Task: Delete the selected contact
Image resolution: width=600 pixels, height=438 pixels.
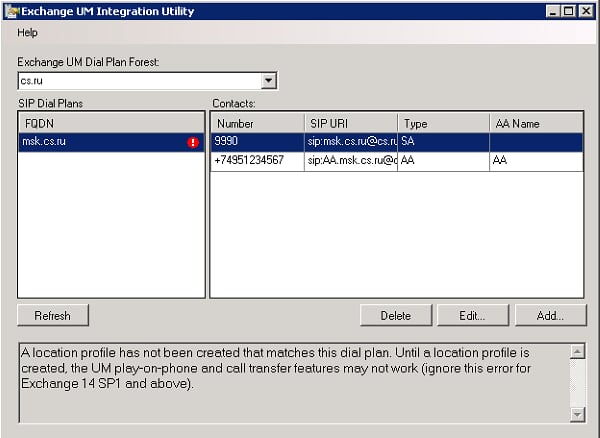Action: [396, 315]
